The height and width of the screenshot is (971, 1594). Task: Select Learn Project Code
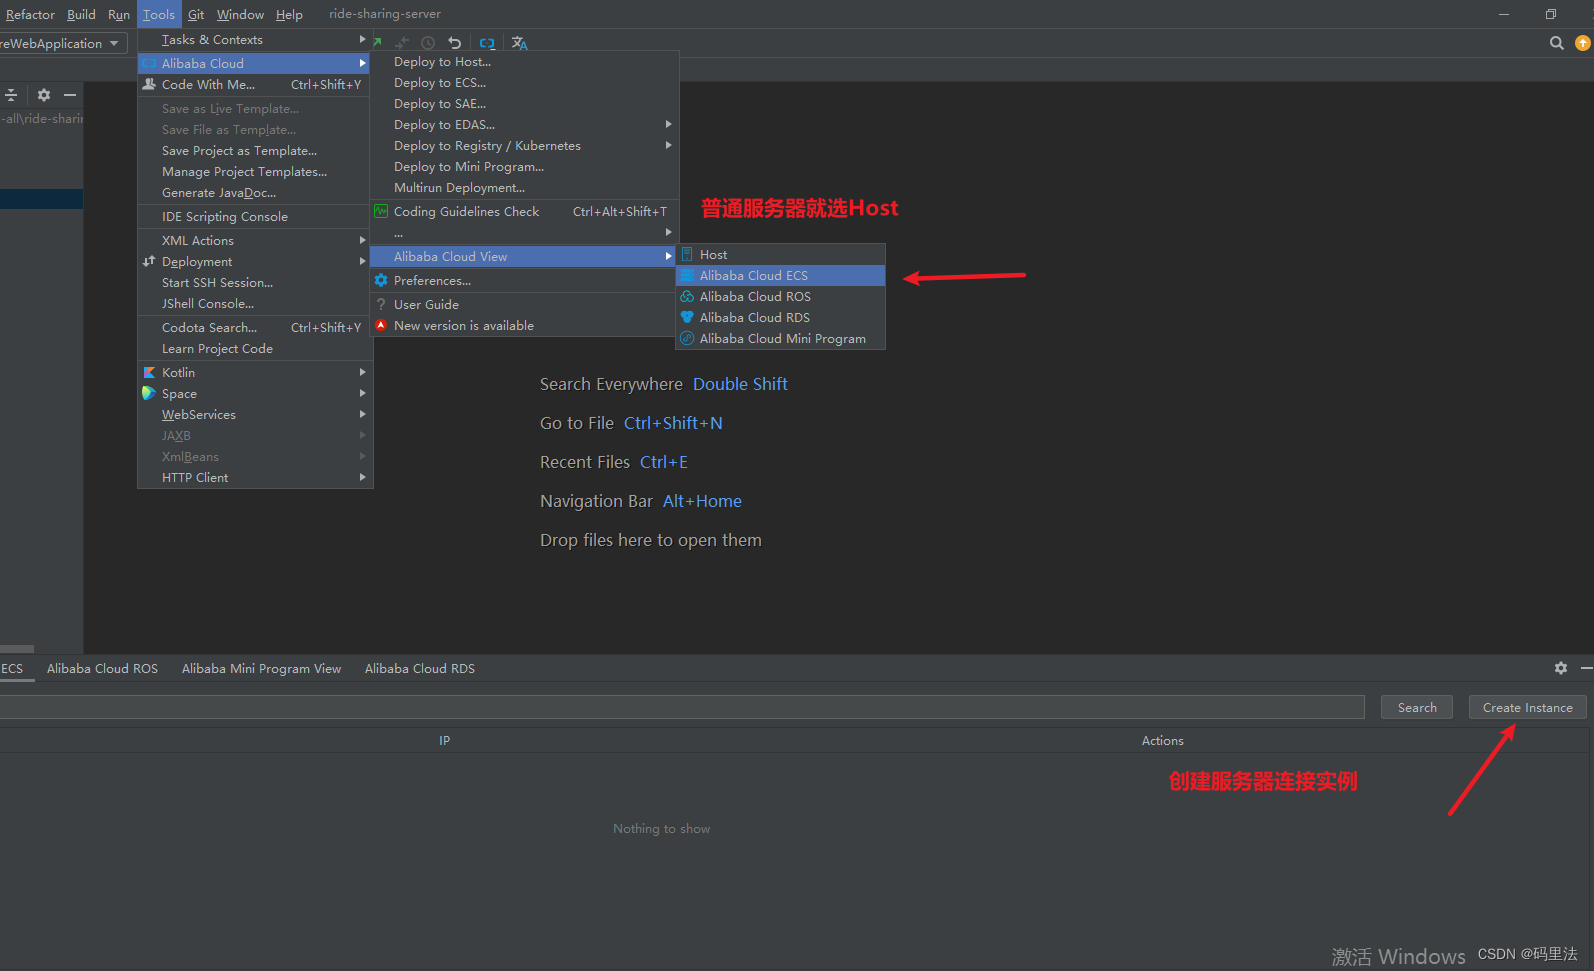pos(255,349)
